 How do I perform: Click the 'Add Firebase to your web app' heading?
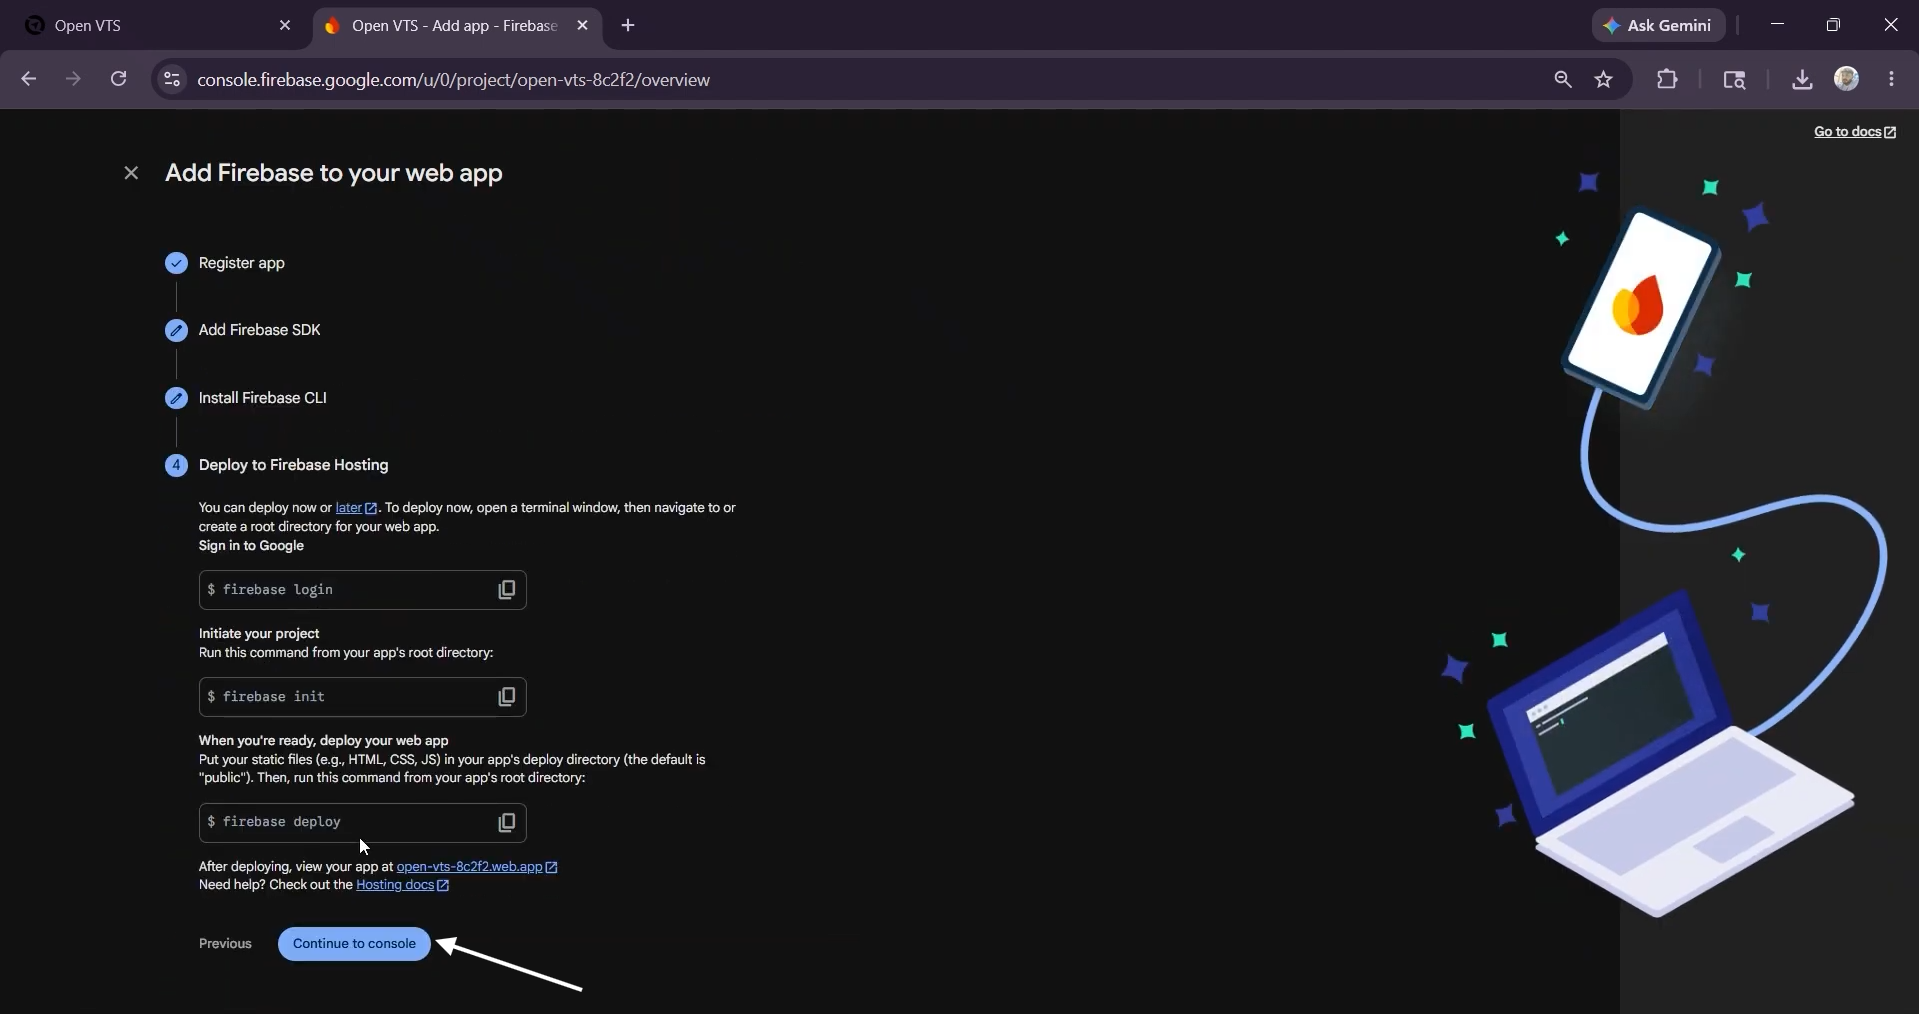pos(334,173)
